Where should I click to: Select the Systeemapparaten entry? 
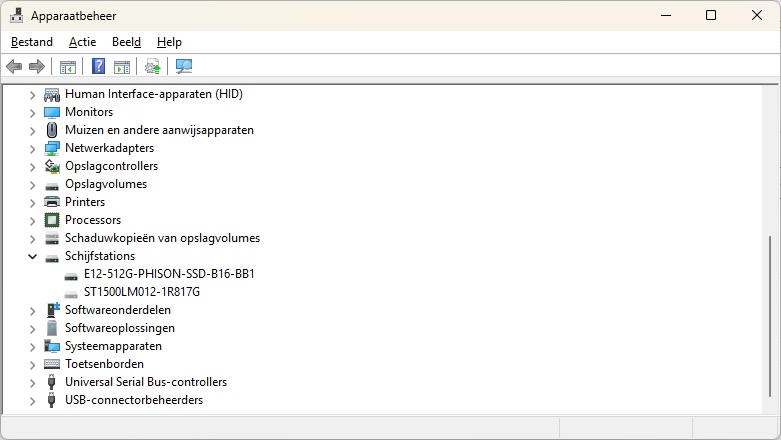(113, 346)
